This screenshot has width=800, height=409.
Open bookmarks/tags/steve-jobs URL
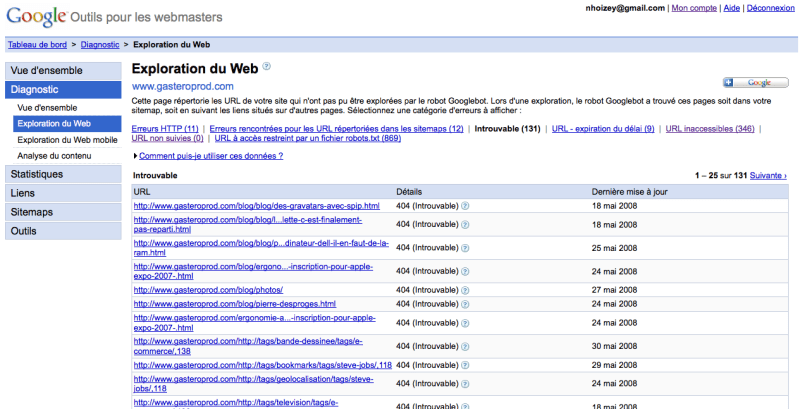pos(263,365)
